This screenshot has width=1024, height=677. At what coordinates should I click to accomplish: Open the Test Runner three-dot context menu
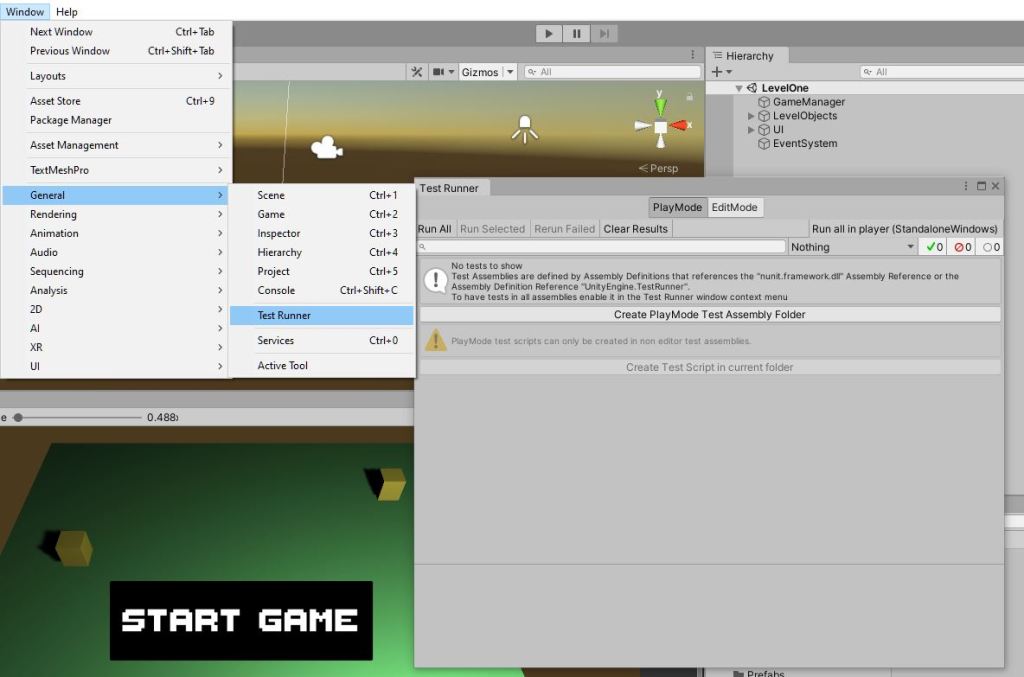[965, 186]
